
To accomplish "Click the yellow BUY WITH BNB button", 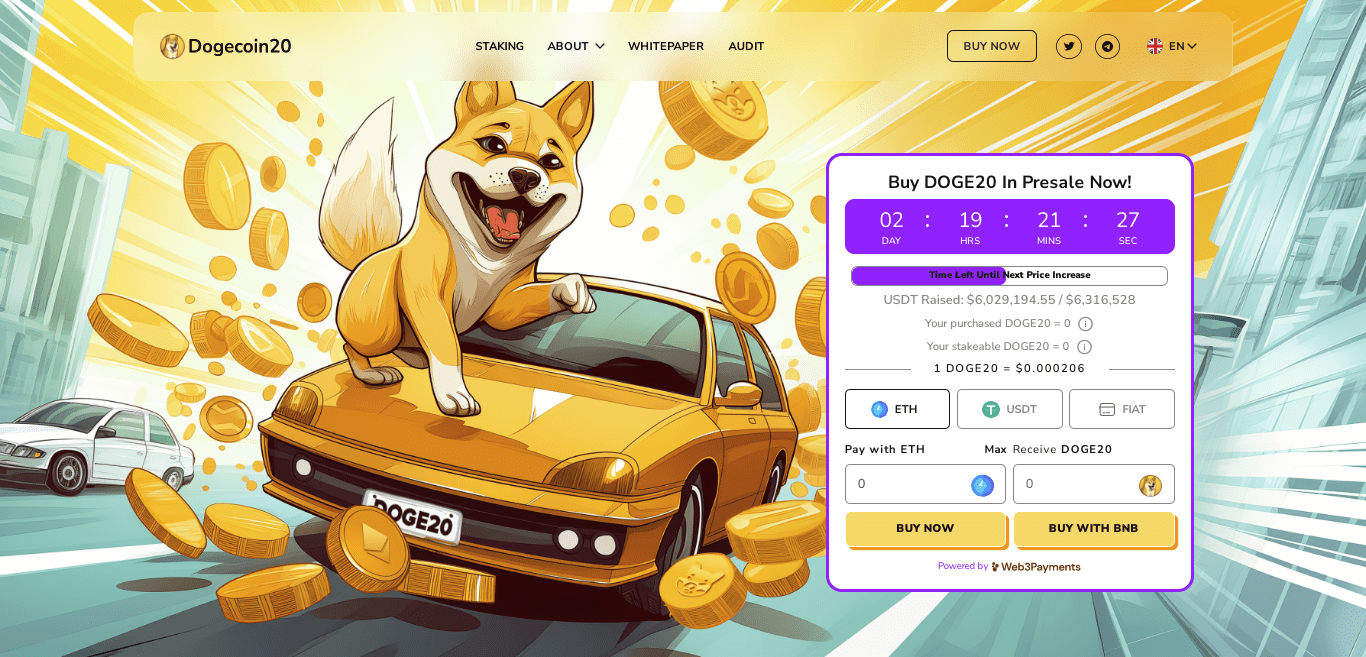I will coord(1093,528).
